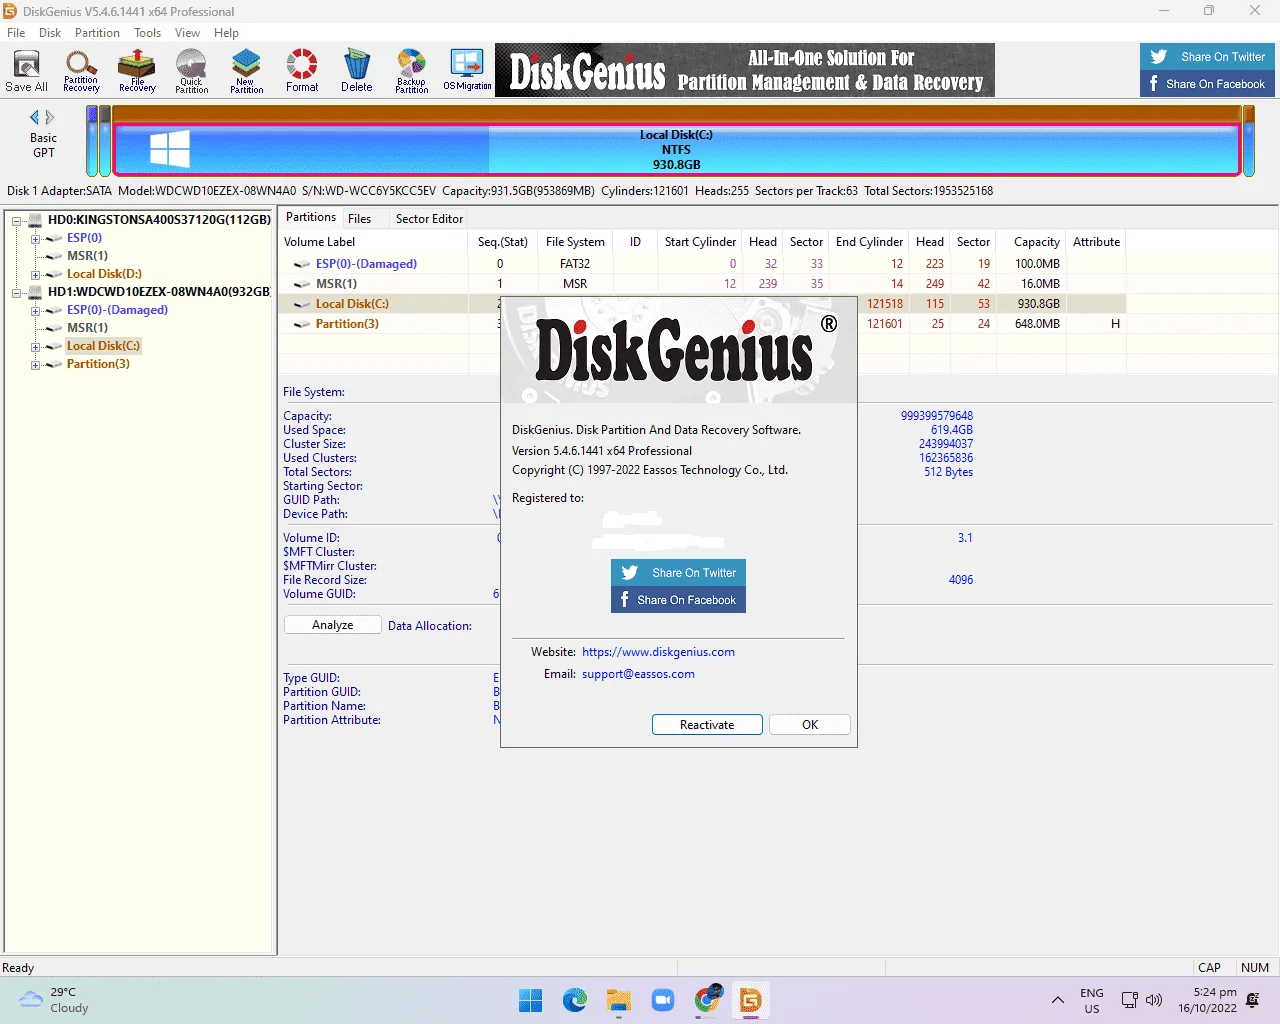
Task: Collapse HD0 KINGSTON disk tree node
Action: [17, 220]
